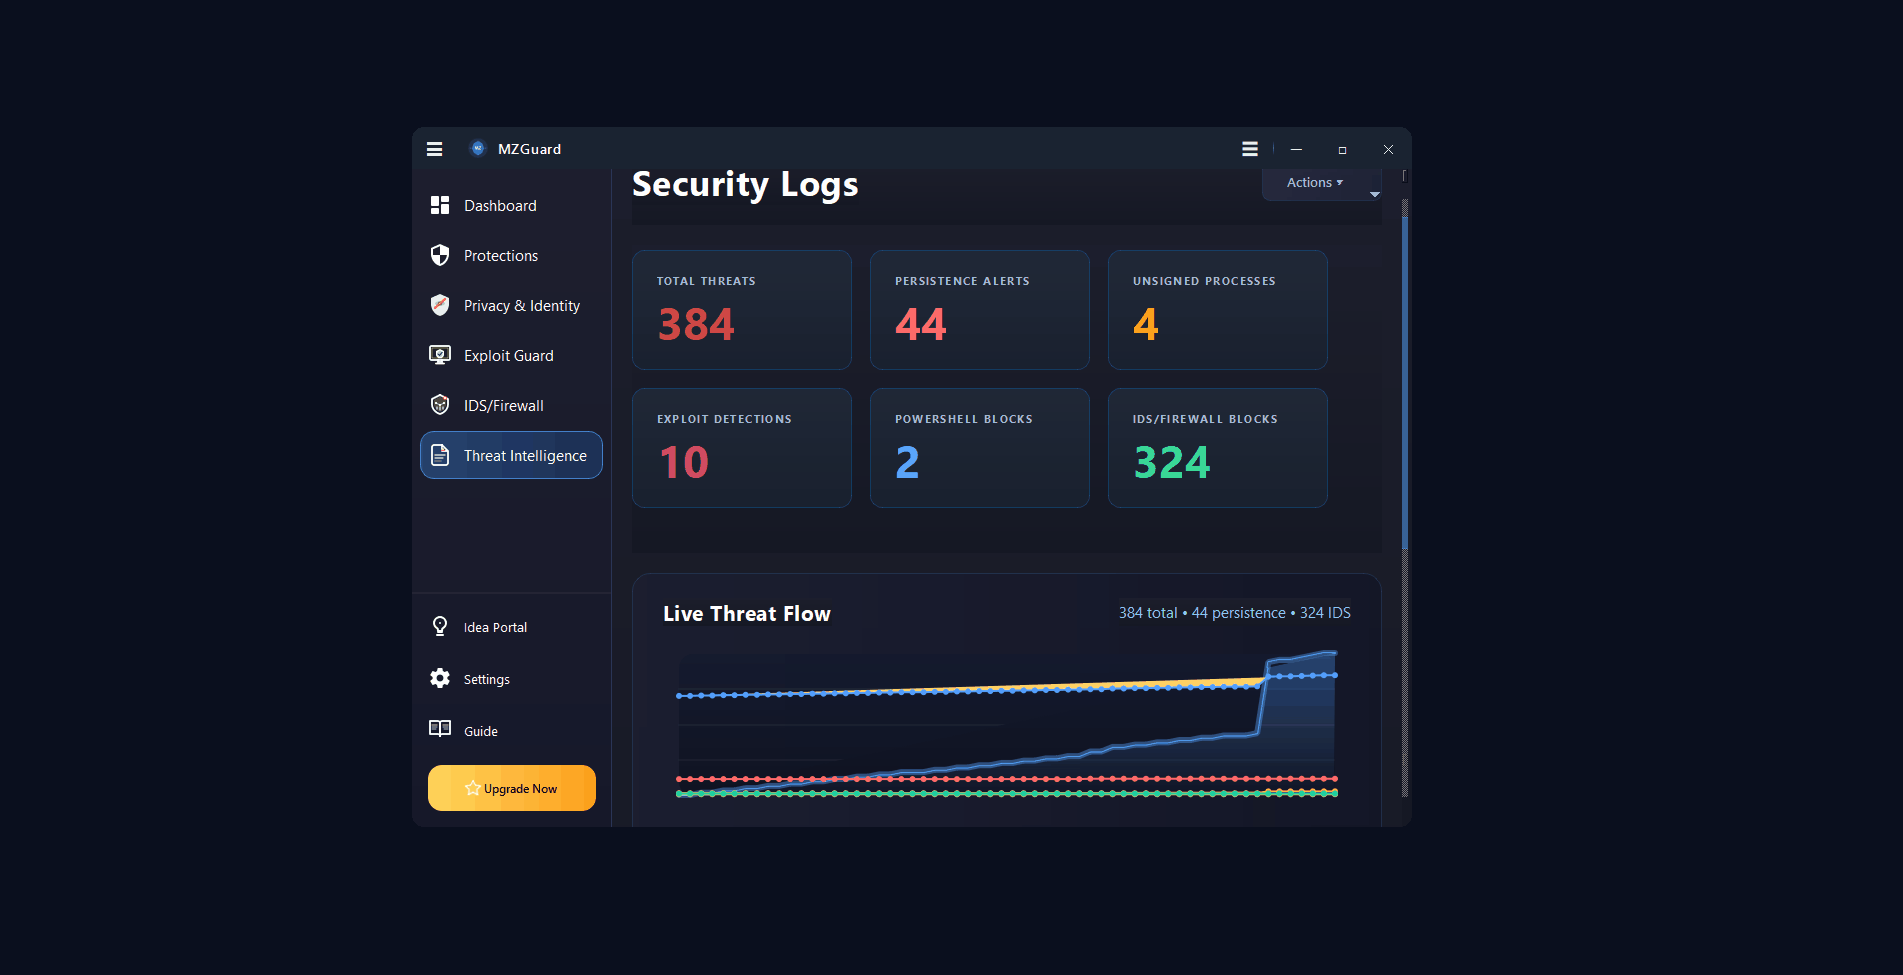Open Privacy & Identity shield icon
Screen dimensions: 1903x975
click(x=440, y=305)
